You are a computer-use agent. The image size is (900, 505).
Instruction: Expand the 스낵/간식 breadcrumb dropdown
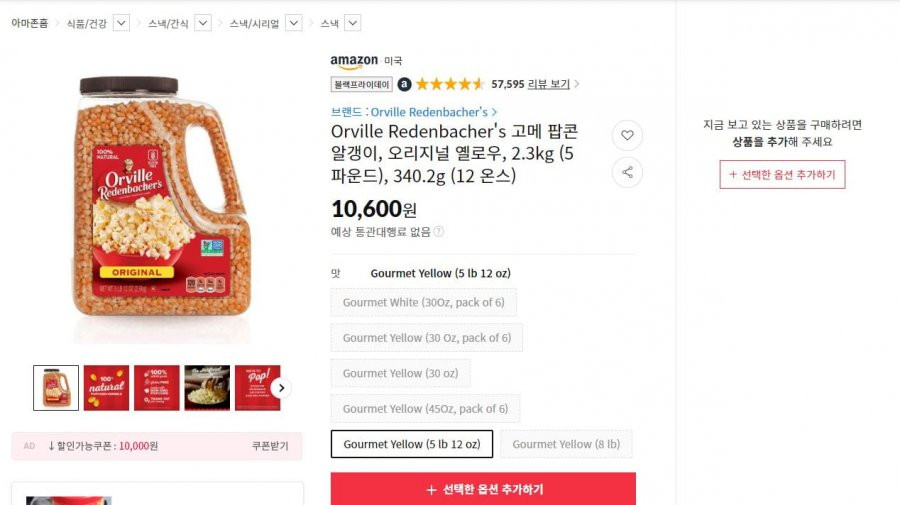point(203,24)
